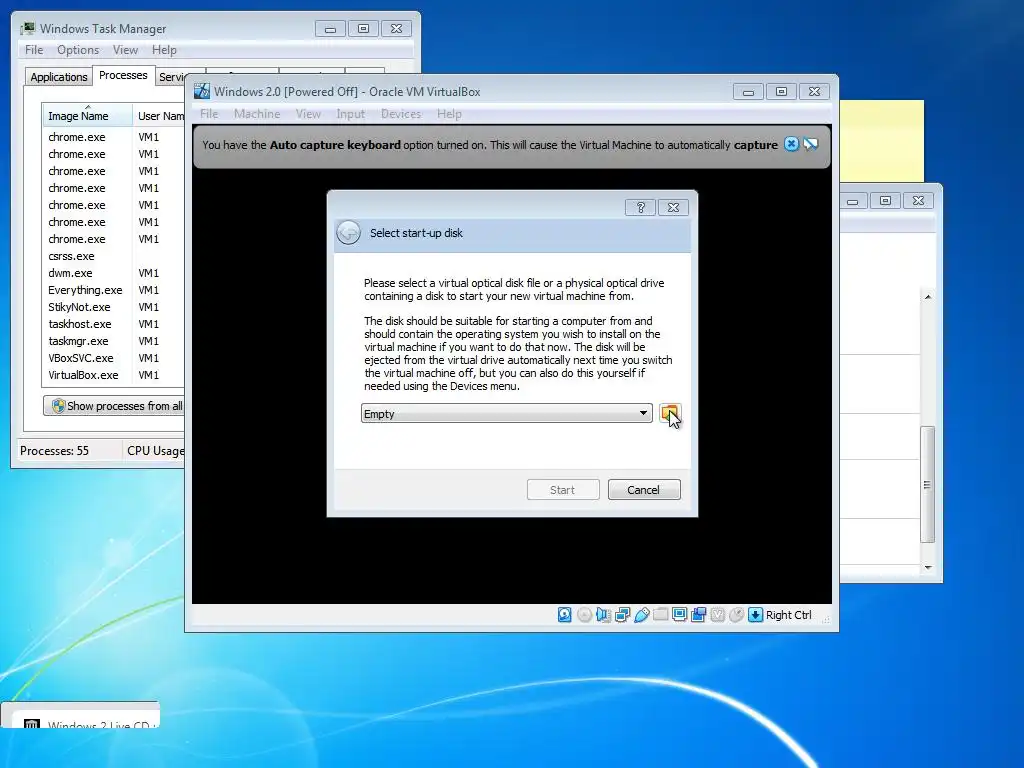Sort by User Name column header
Image resolution: width=1024 pixels, height=768 pixels.
click(x=159, y=115)
